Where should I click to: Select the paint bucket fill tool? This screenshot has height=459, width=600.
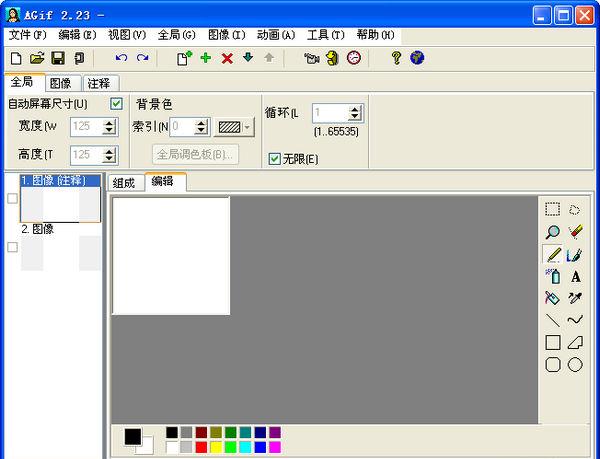[x=552, y=298]
